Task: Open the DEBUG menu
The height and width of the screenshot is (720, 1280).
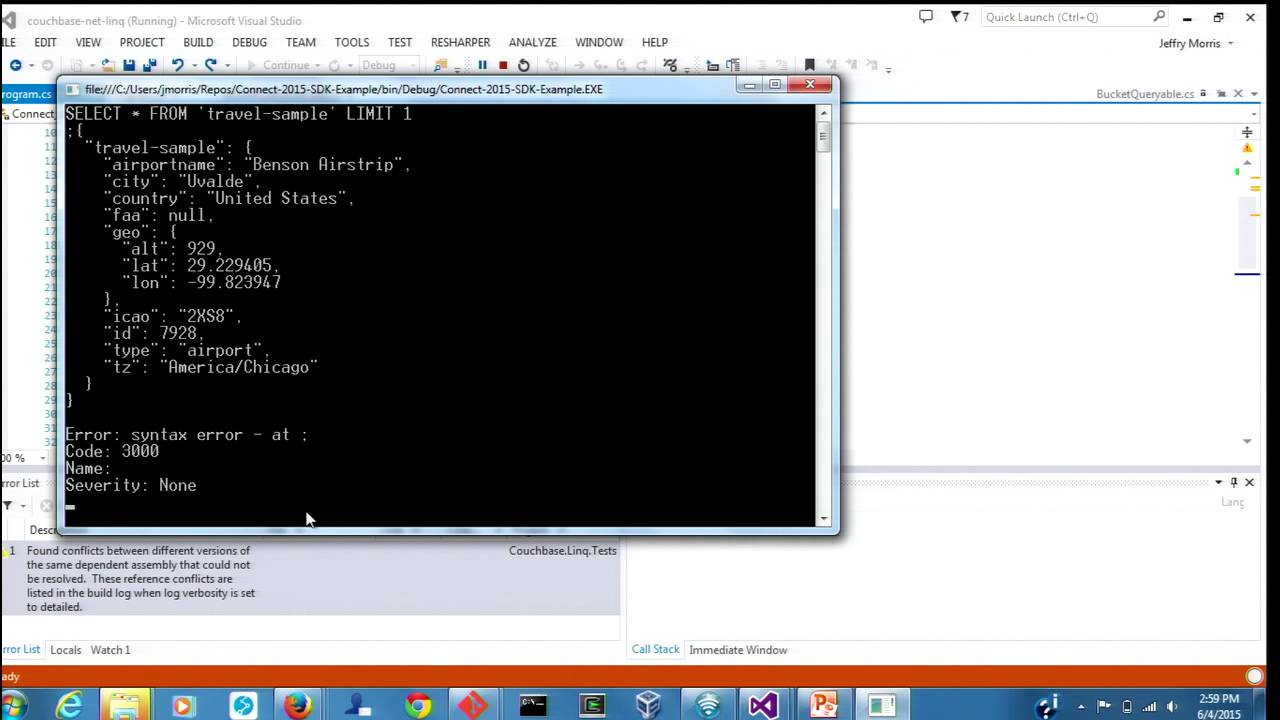Action: pos(249,42)
